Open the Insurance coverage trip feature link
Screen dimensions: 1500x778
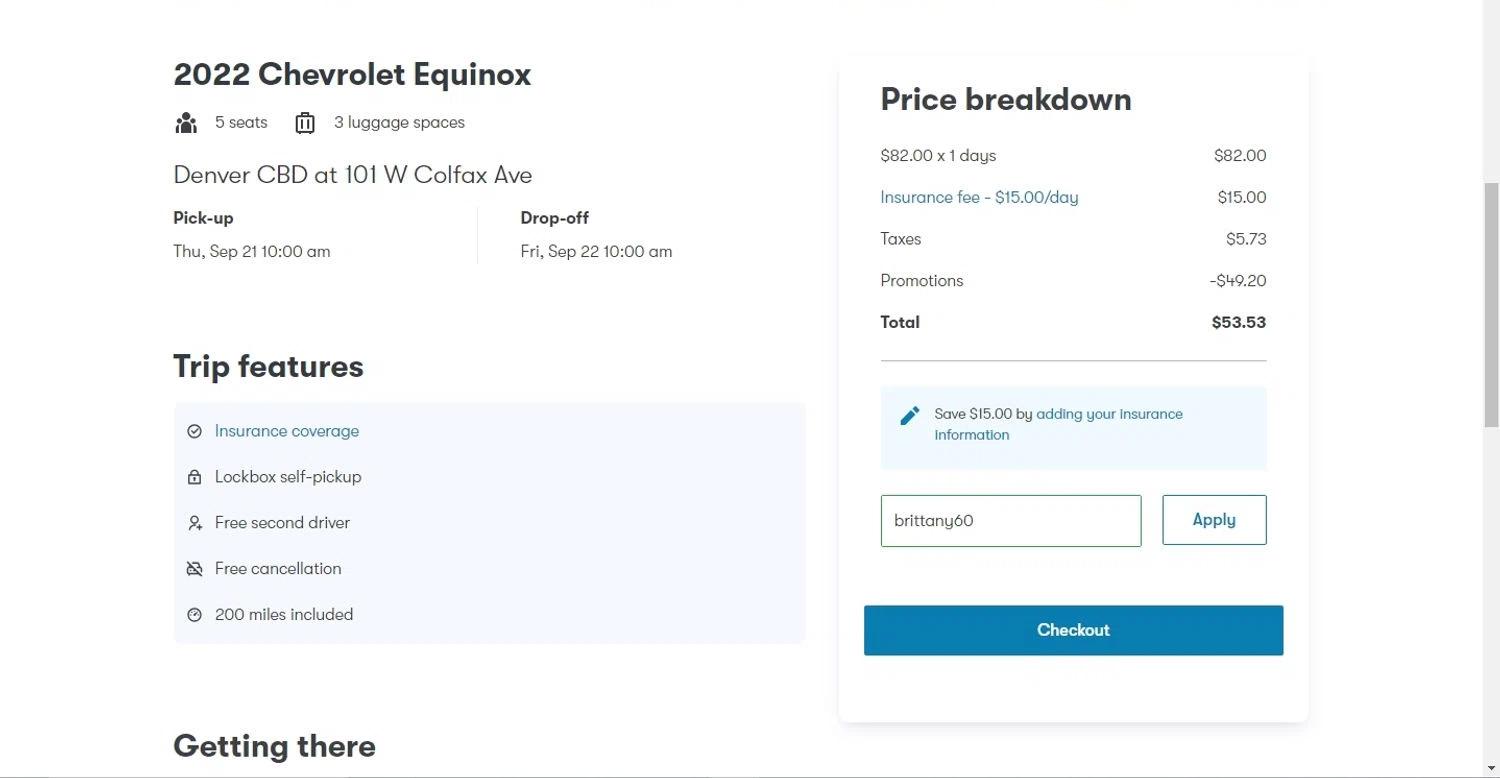coord(287,431)
